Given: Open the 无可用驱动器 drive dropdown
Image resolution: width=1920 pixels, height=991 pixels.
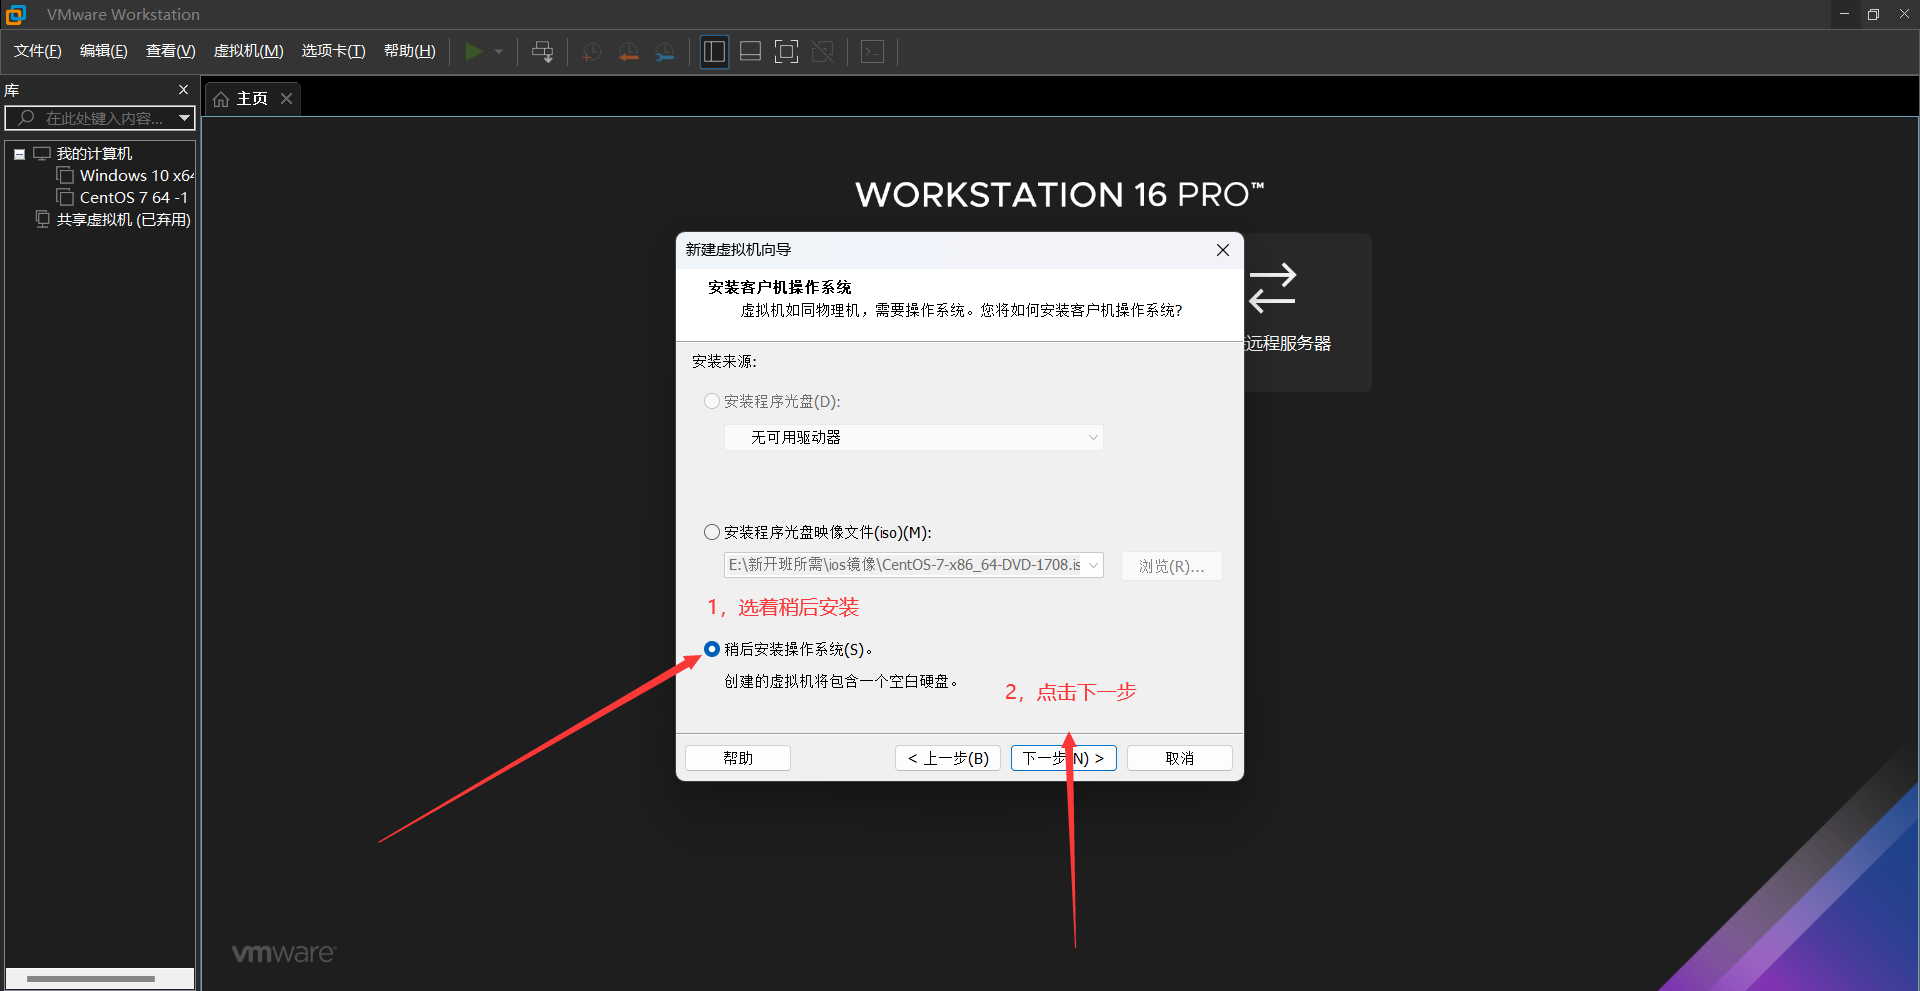Looking at the screenshot, I should coord(914,437).
